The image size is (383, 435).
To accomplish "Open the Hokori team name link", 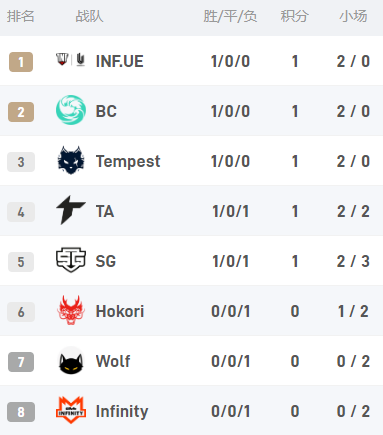I will click(120, 311).
